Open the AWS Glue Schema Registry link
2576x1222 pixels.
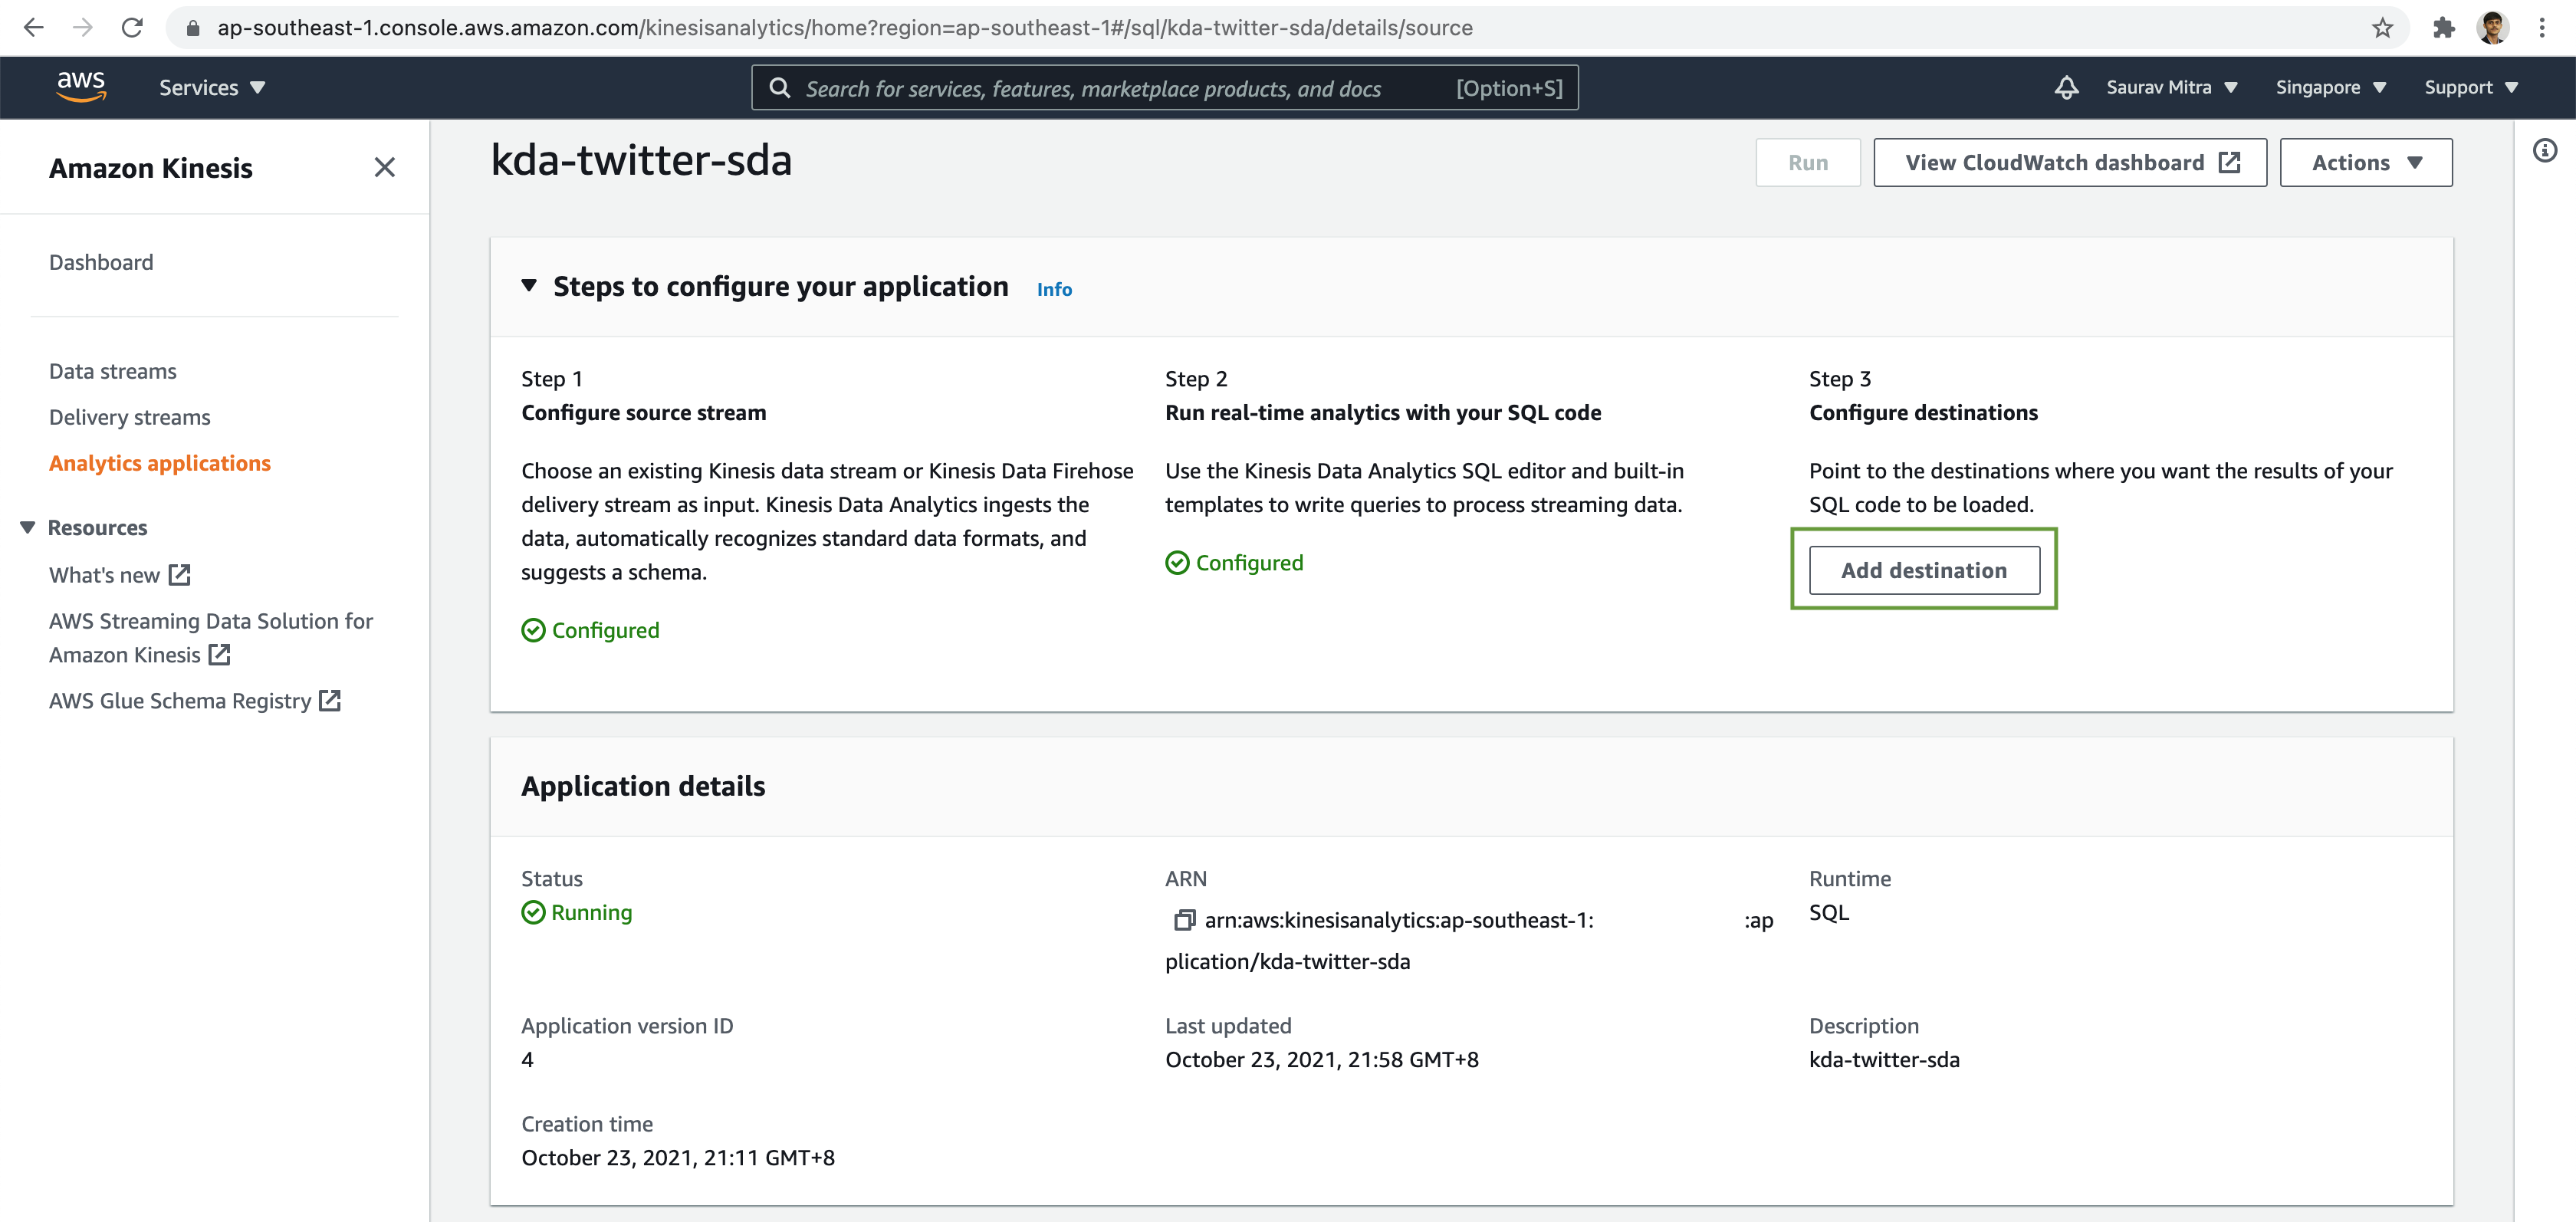click(x=195, y=701)
